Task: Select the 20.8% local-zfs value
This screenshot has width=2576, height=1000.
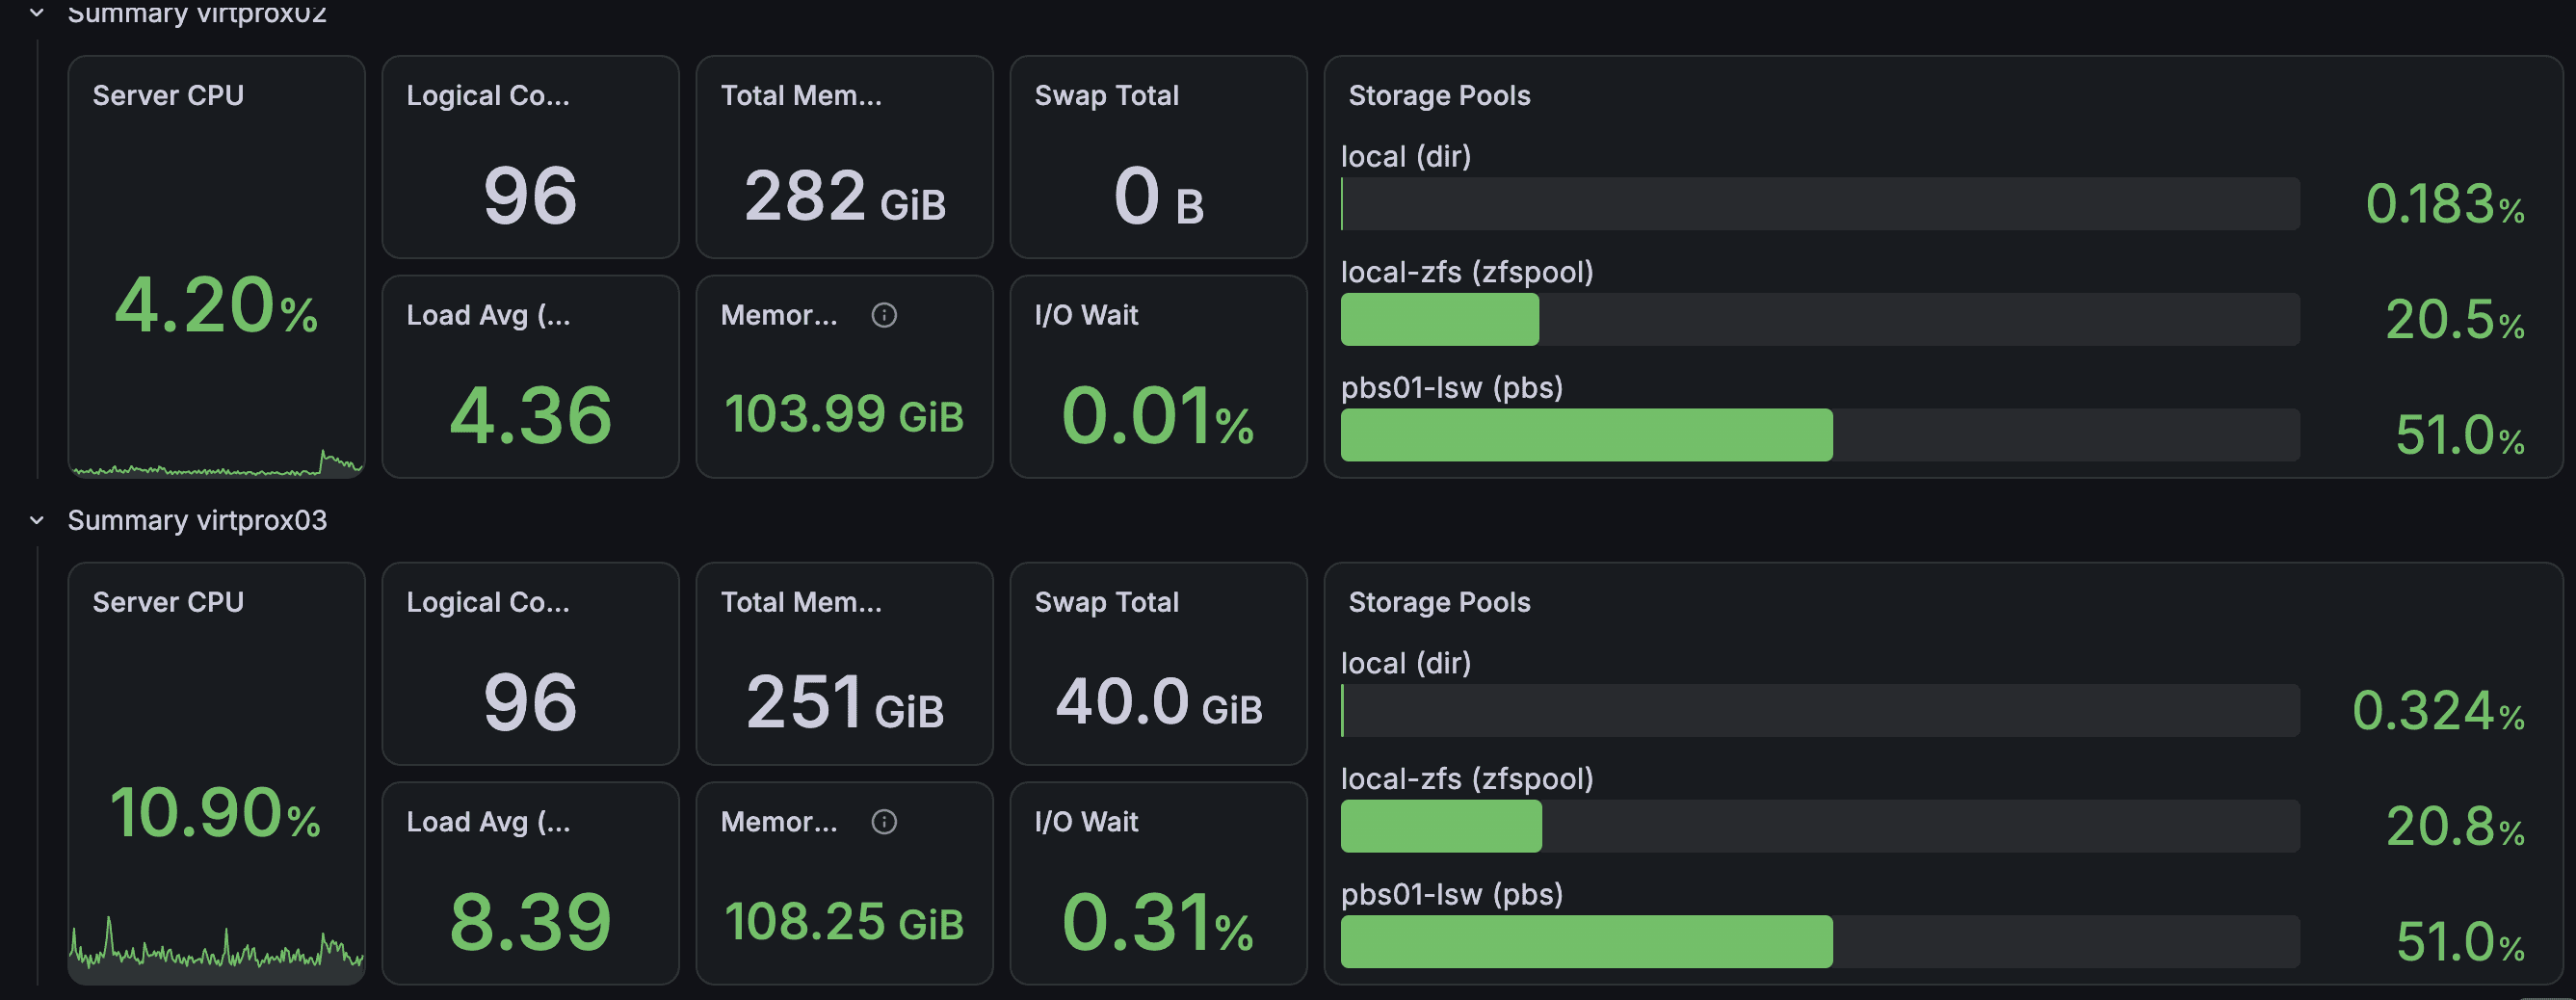Action: click(2455, 827)
